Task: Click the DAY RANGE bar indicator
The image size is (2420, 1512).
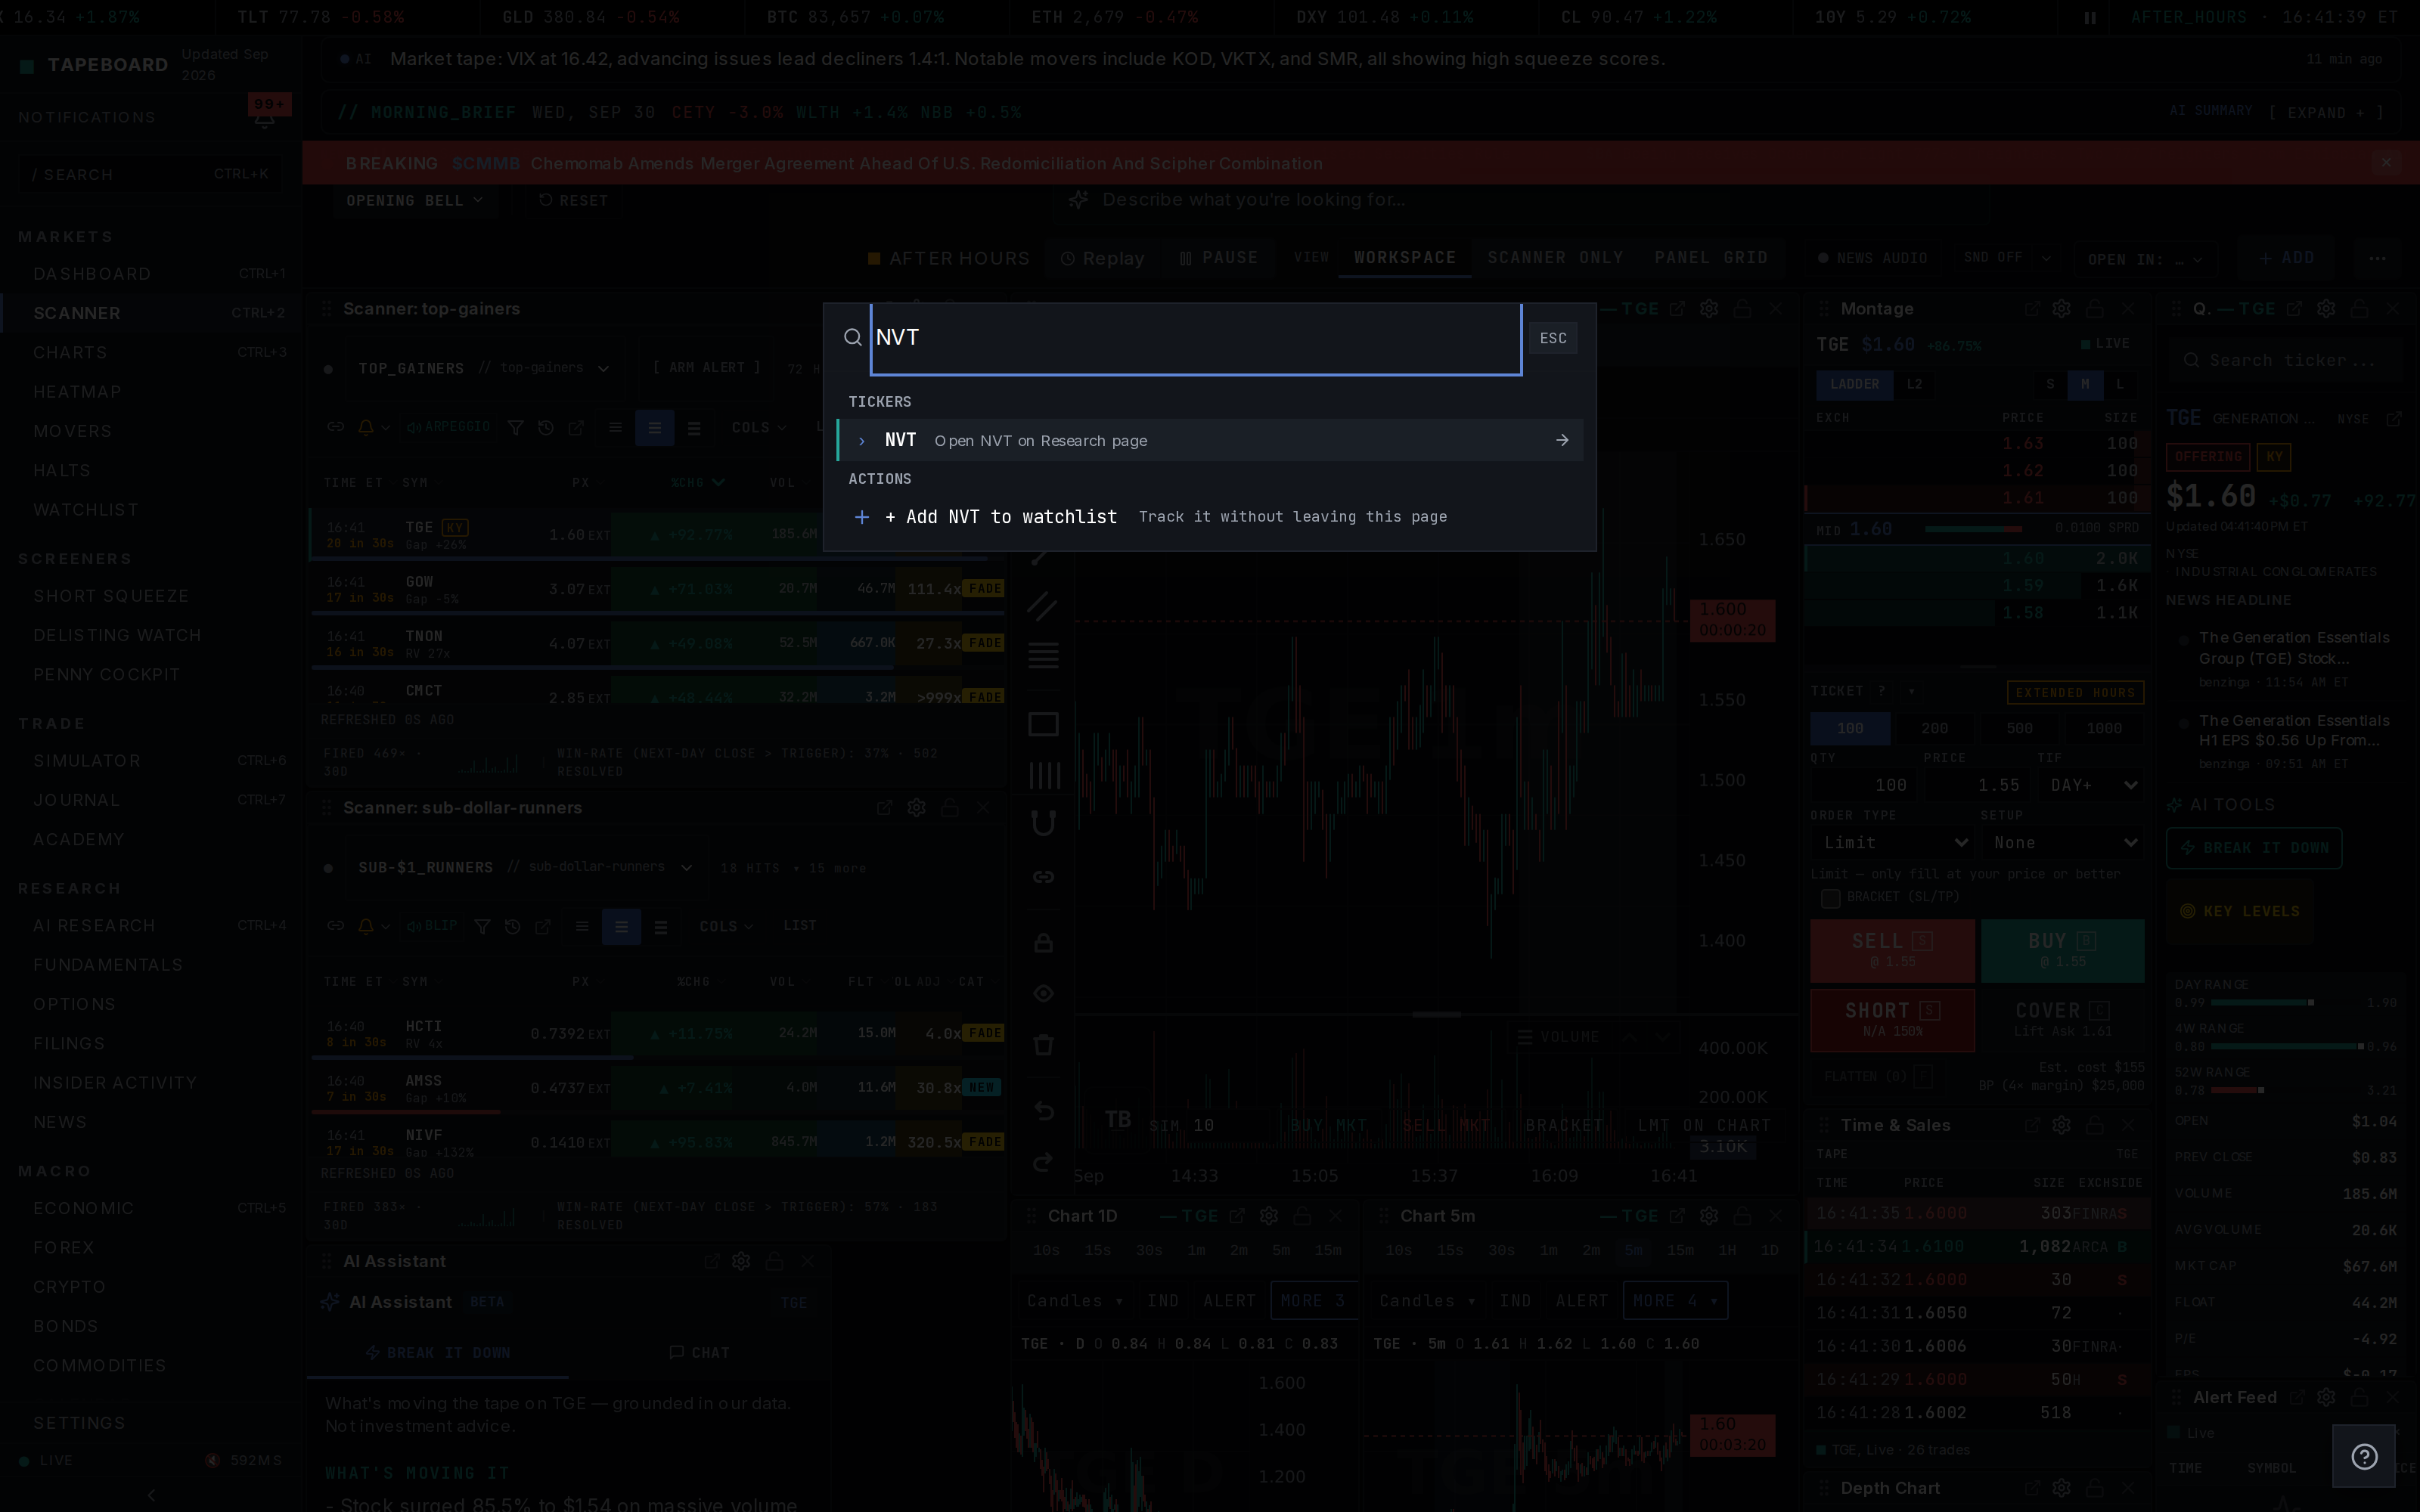Action: click(x=2285, y=1002)
